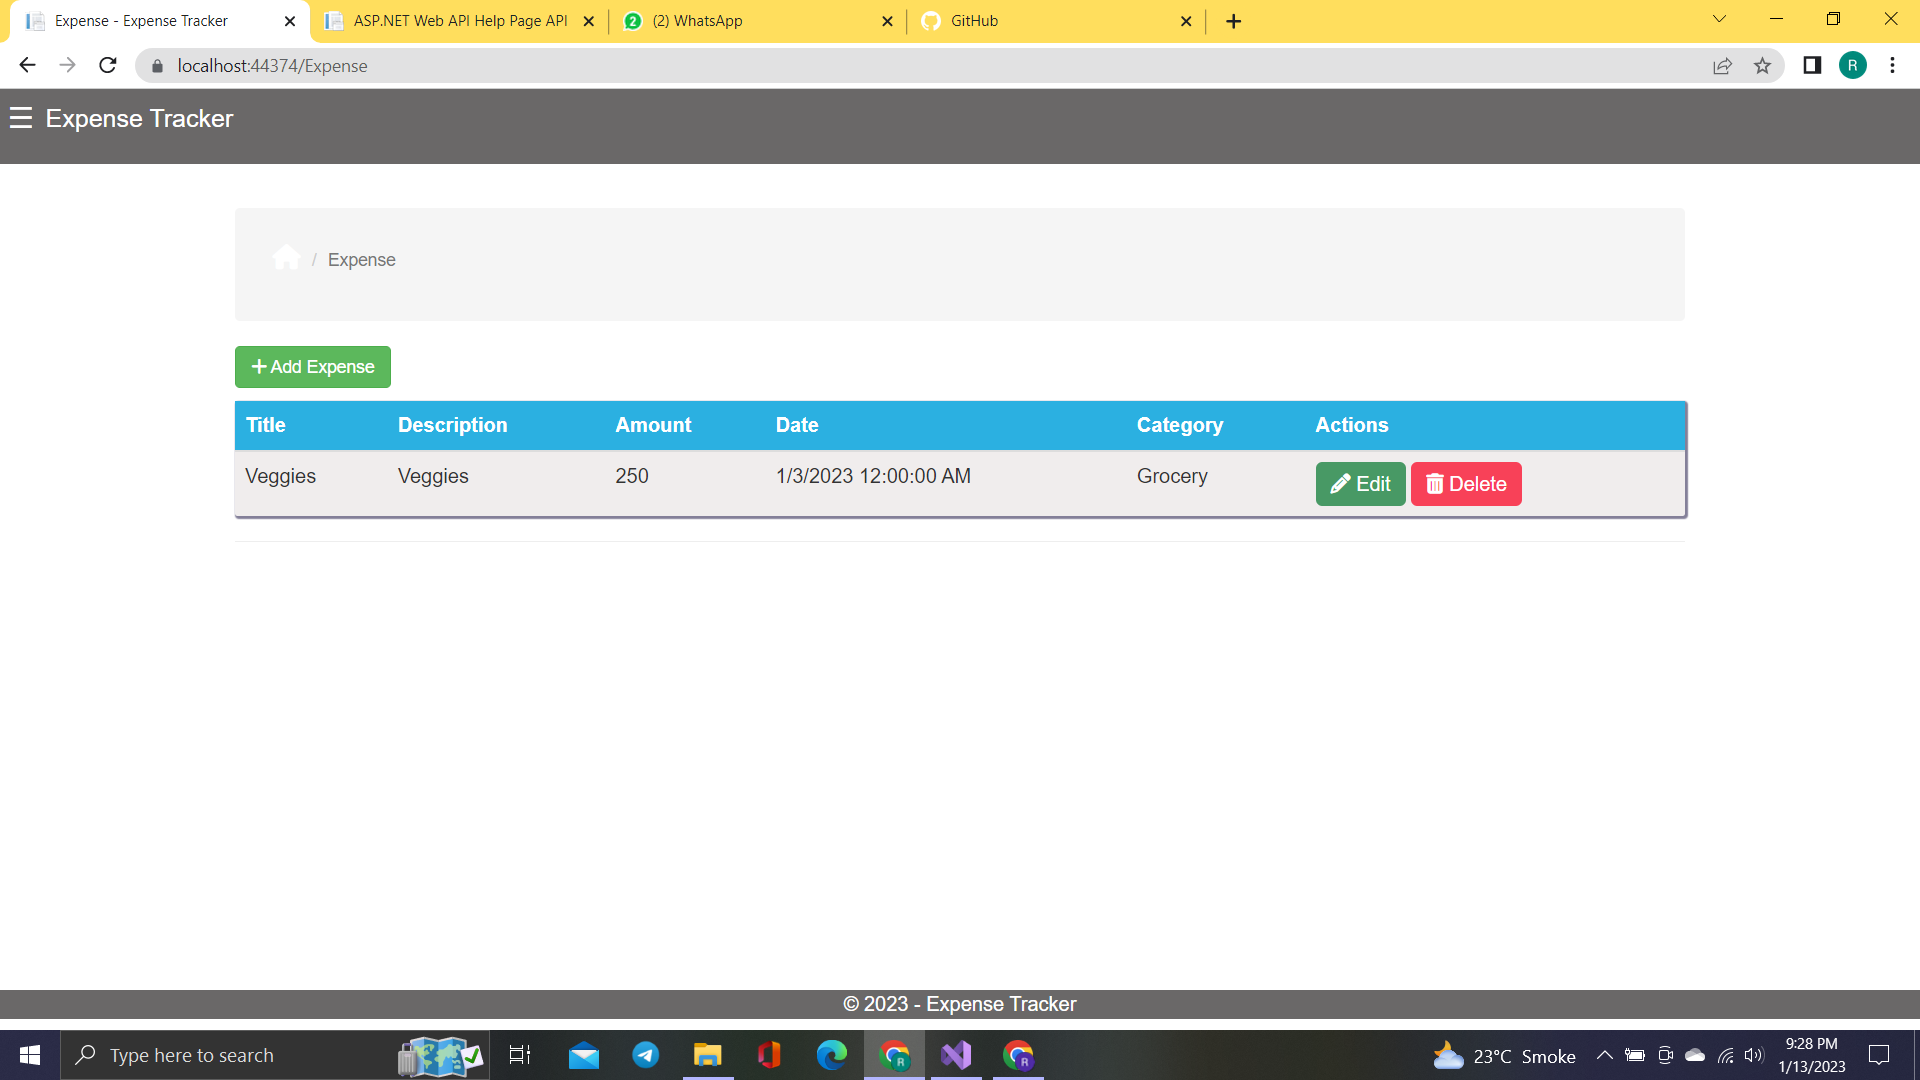Navigate back in browser history
The height and width of the screenshot is (1080, 1920).
click(26, 65)
